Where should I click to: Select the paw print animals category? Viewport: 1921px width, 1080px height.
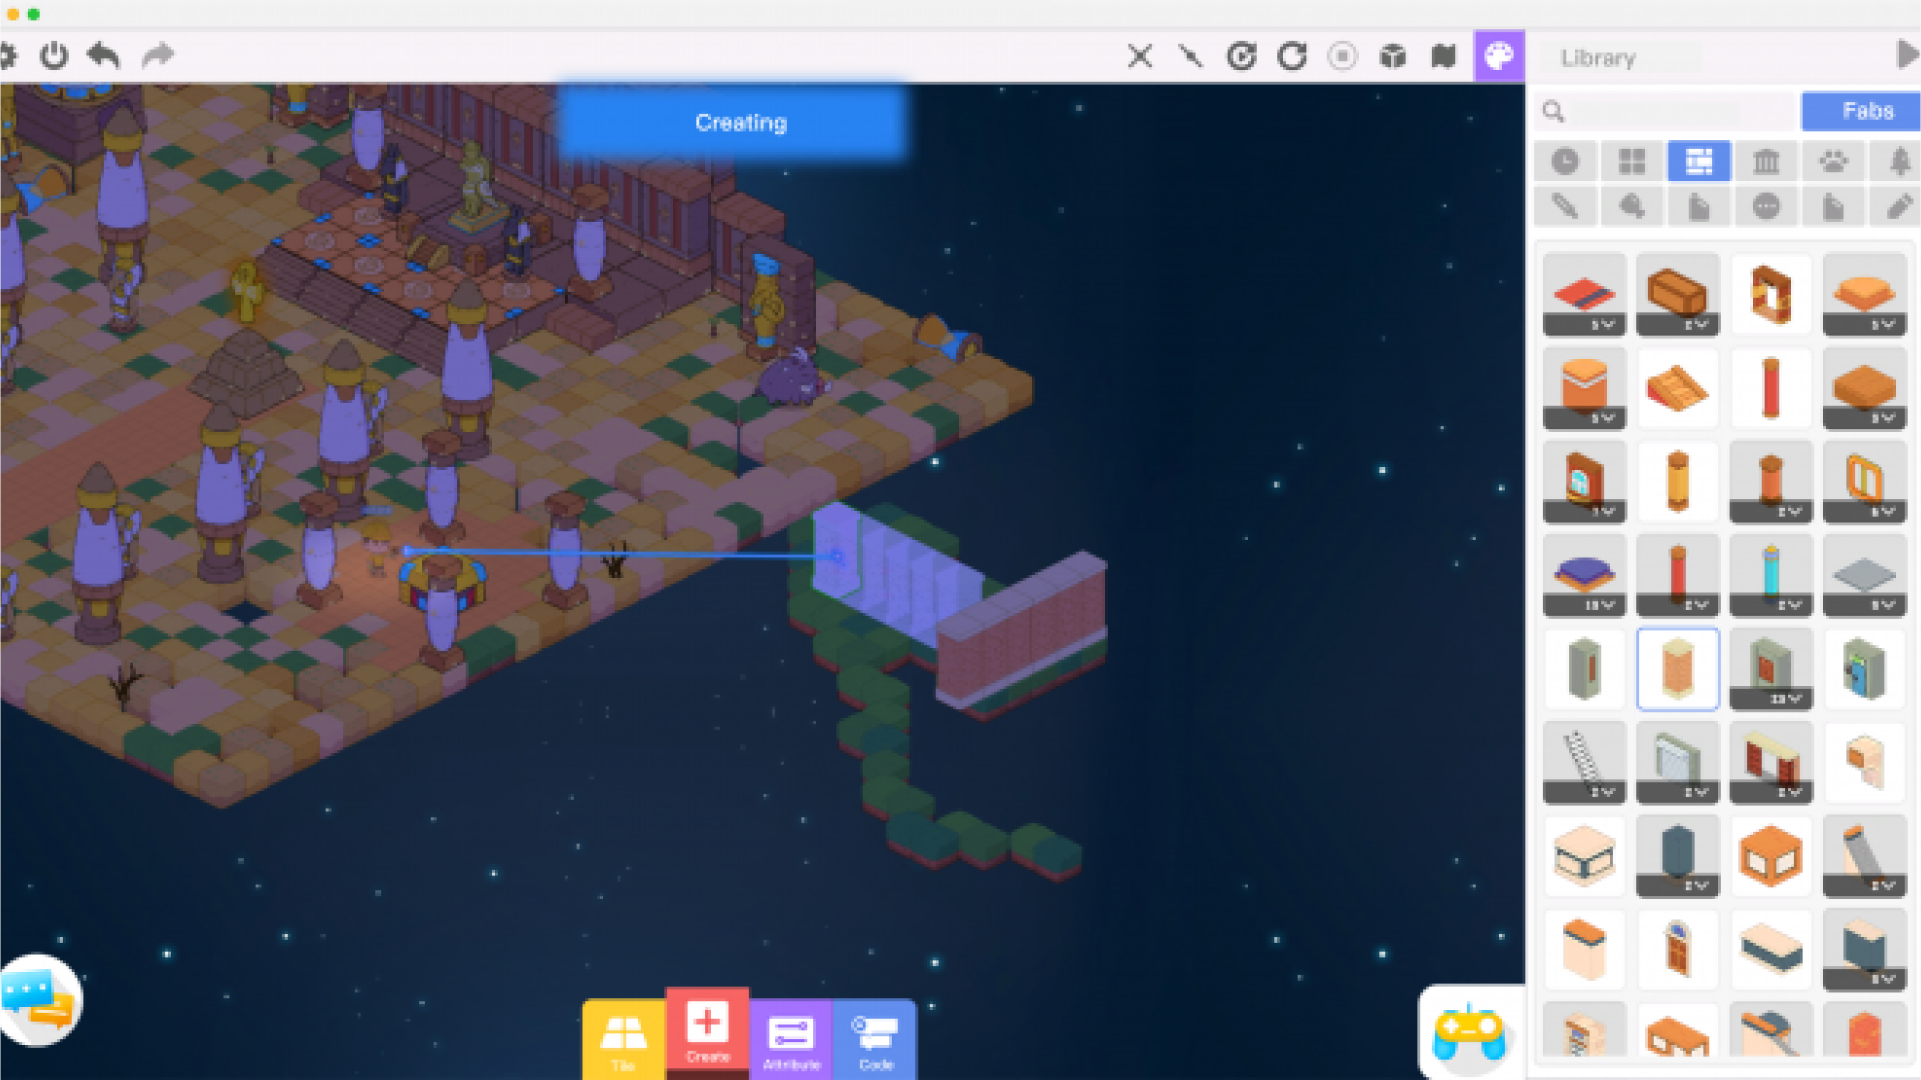[x=1832, y=161]
